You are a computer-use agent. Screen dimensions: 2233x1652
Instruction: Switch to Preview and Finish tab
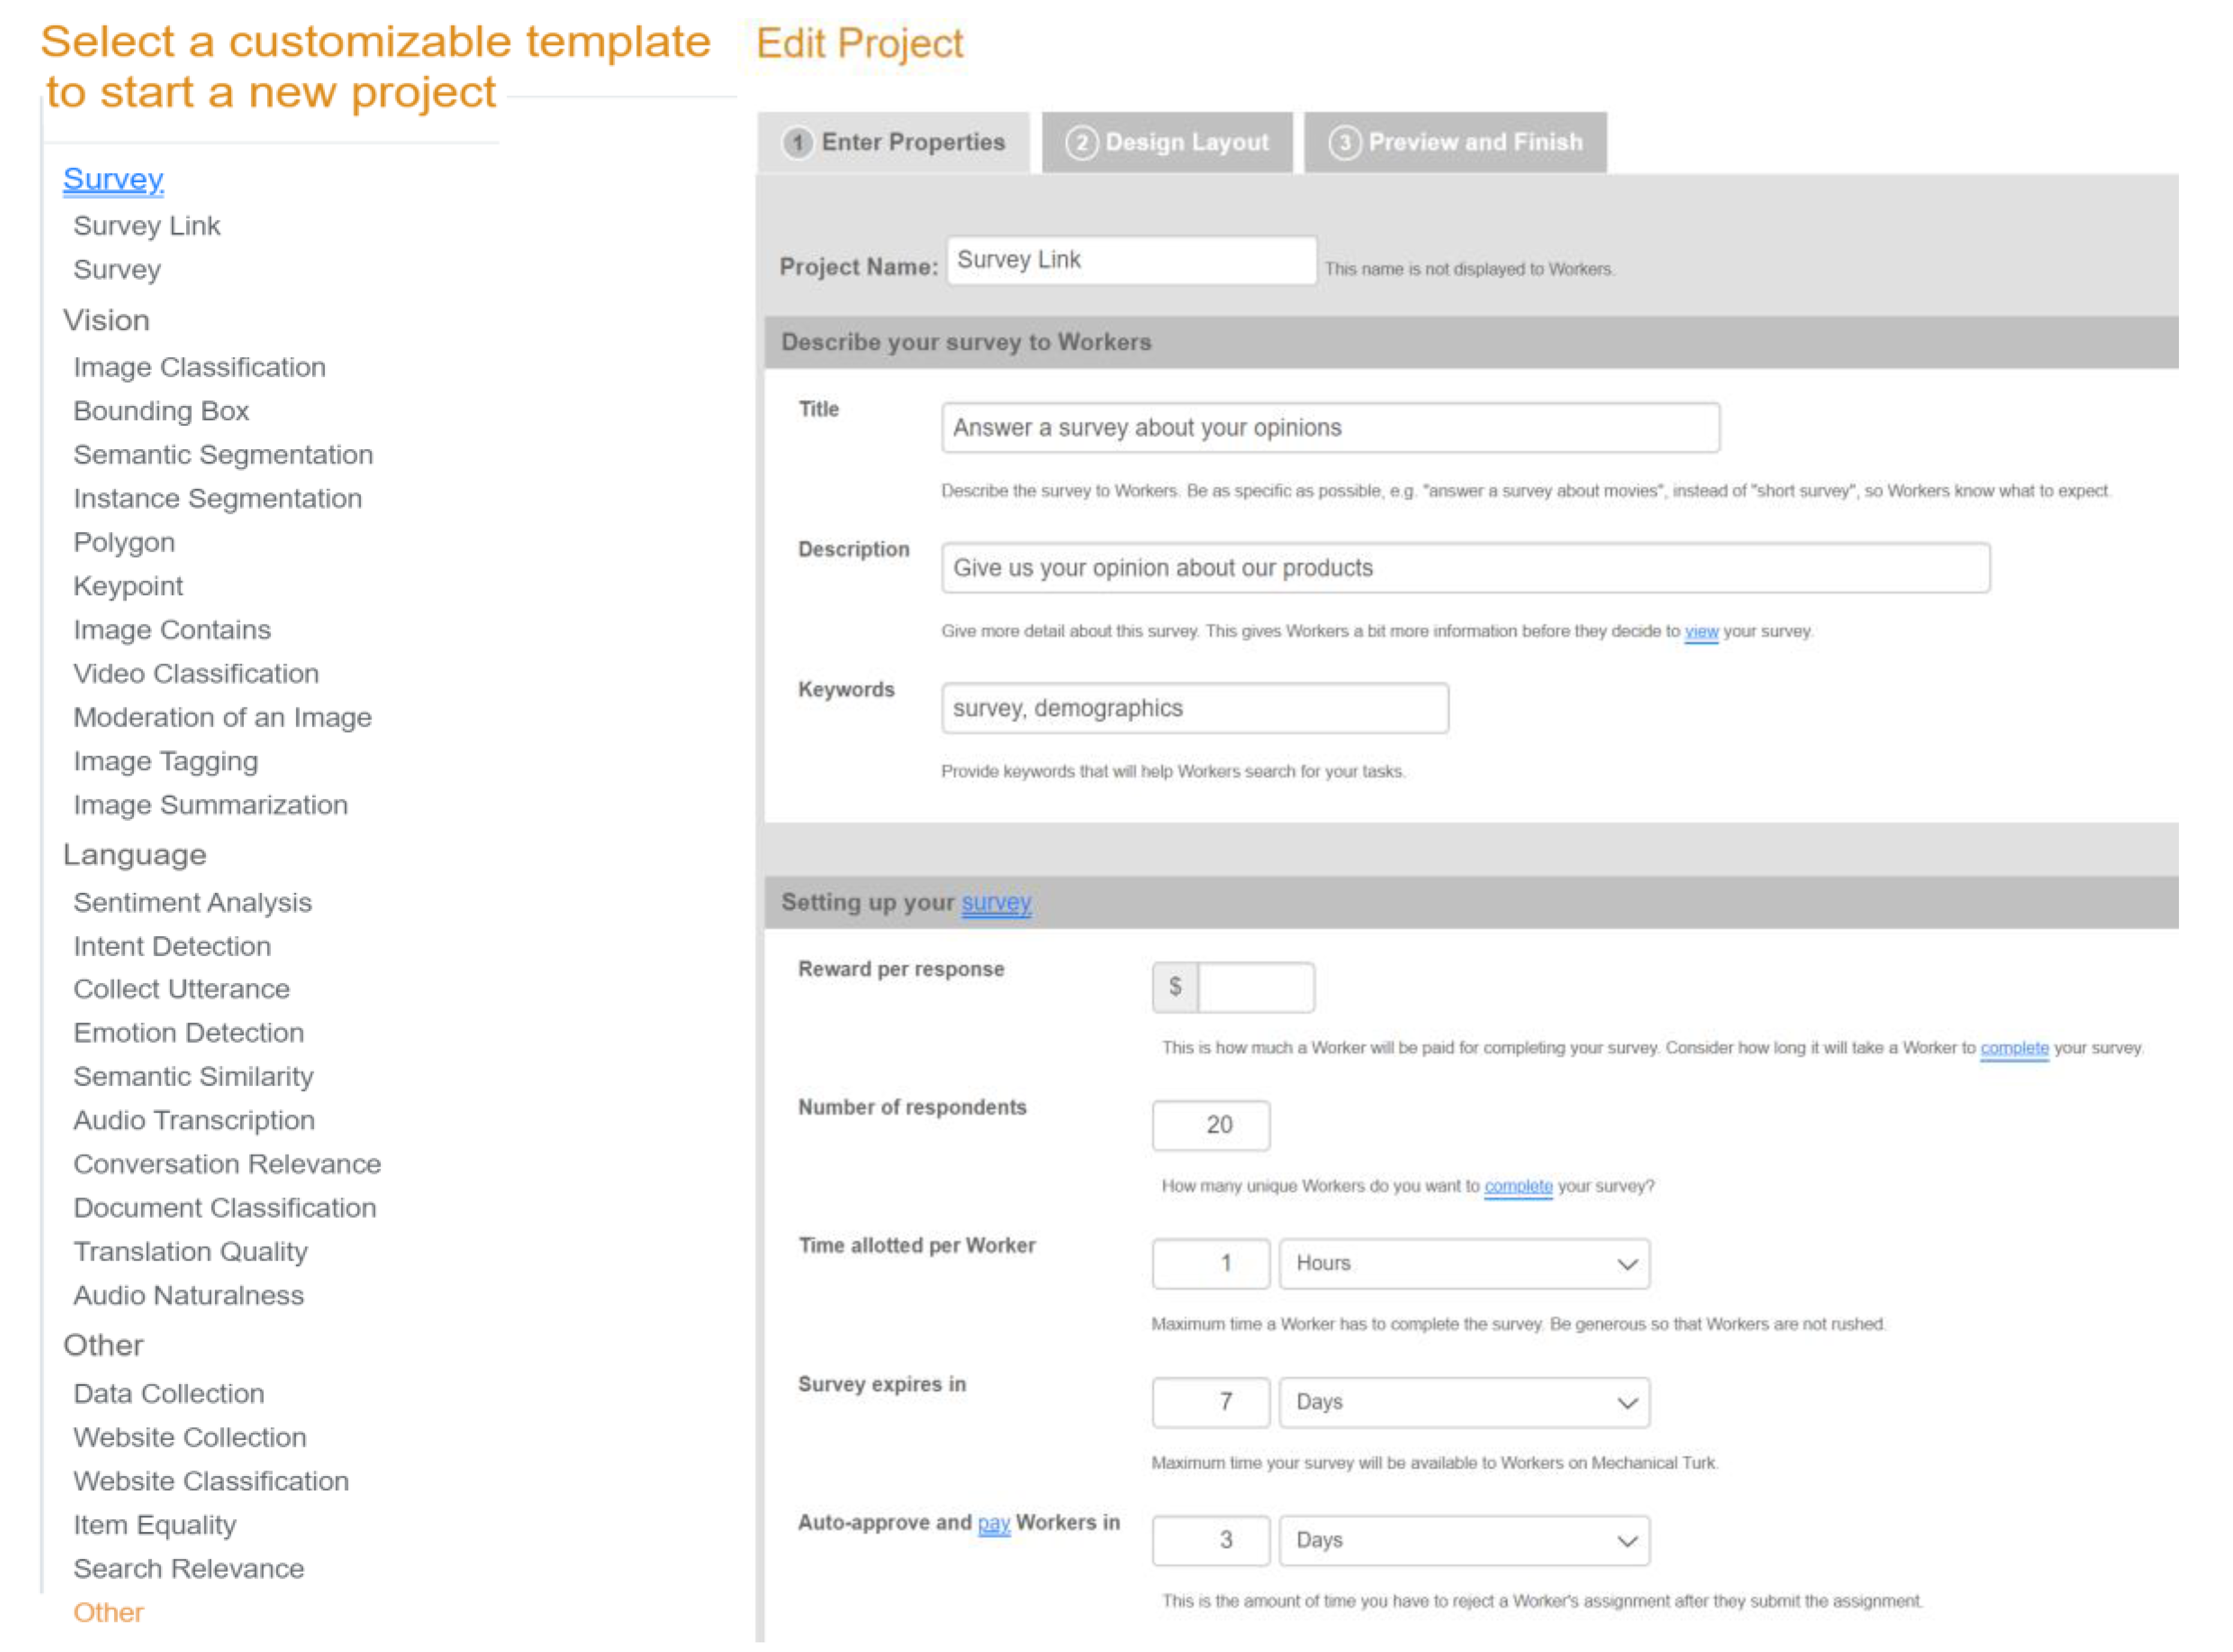[1454, 143]
